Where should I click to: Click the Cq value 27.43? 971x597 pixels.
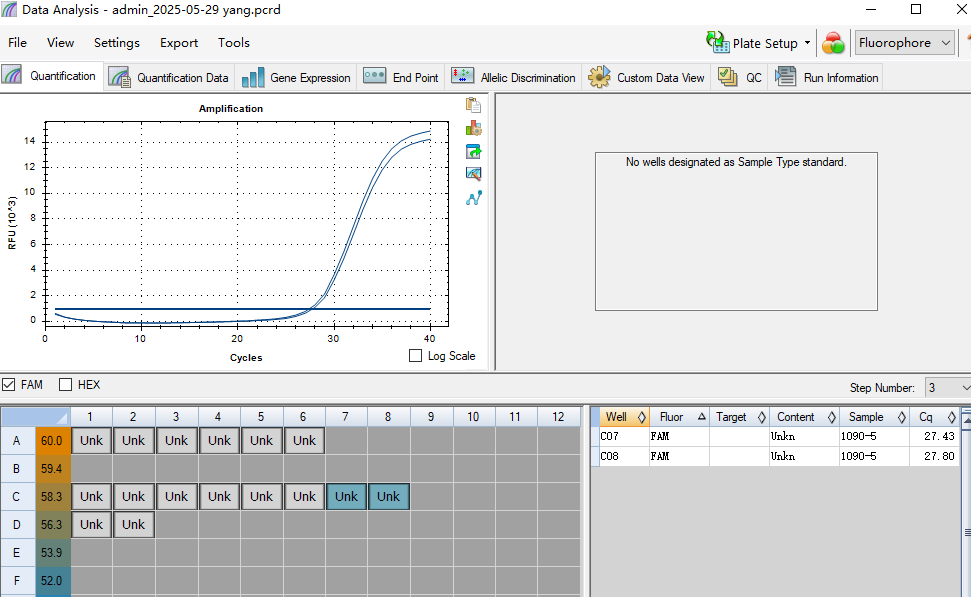coord(939,436)
